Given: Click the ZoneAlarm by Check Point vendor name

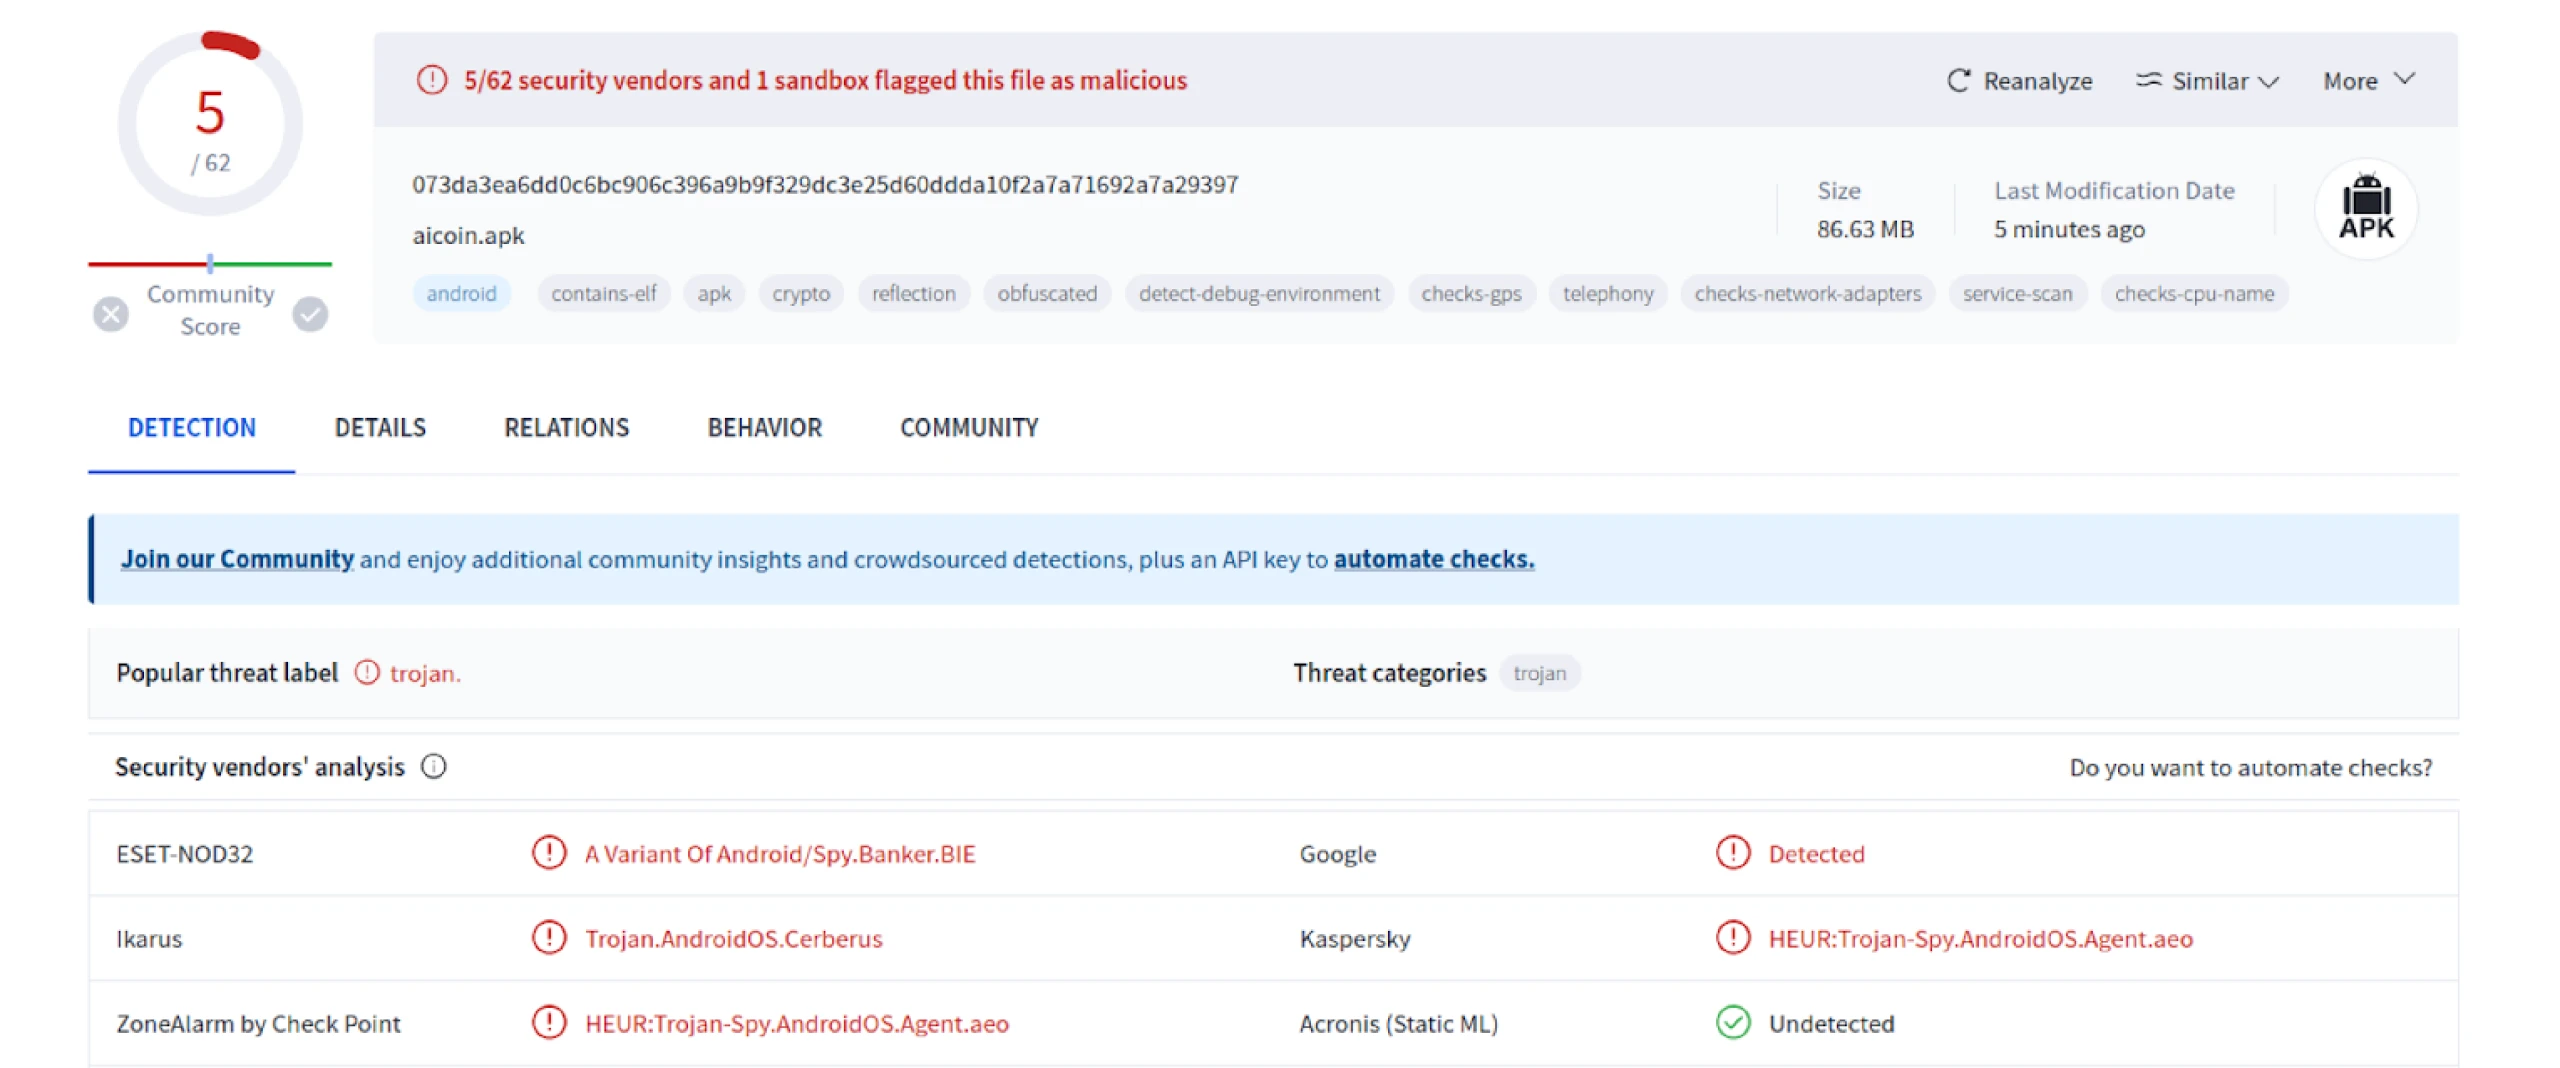Looking at the screenshot, I should (x=258, y=1024).
